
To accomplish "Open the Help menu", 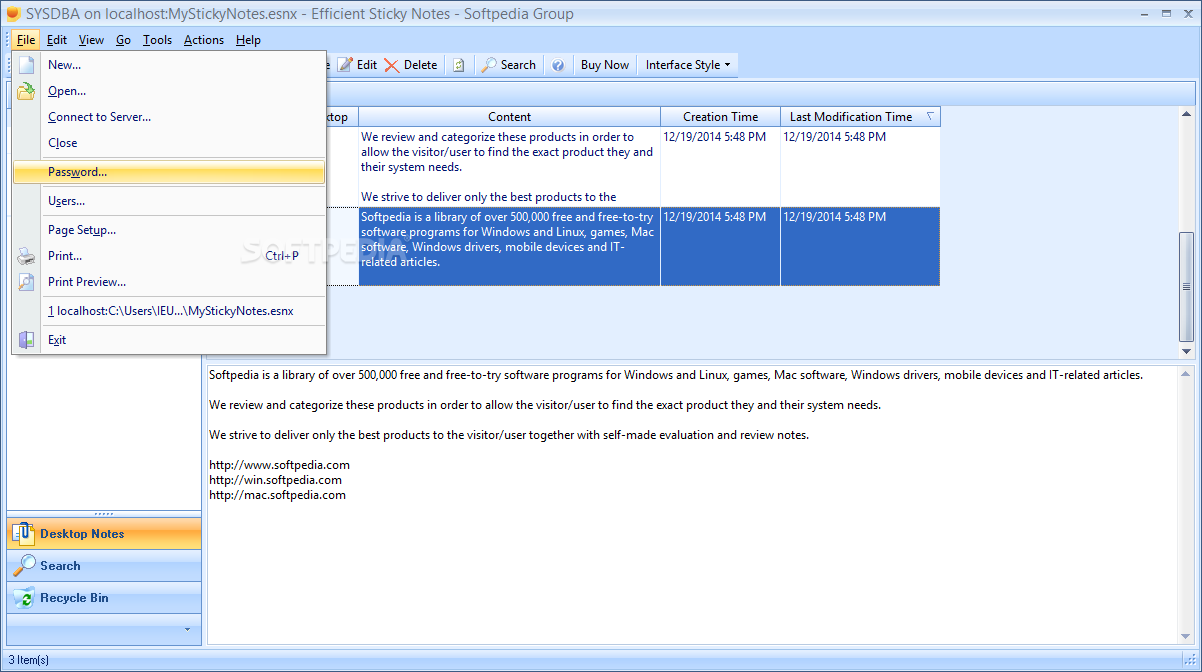I will coord(248,40).
